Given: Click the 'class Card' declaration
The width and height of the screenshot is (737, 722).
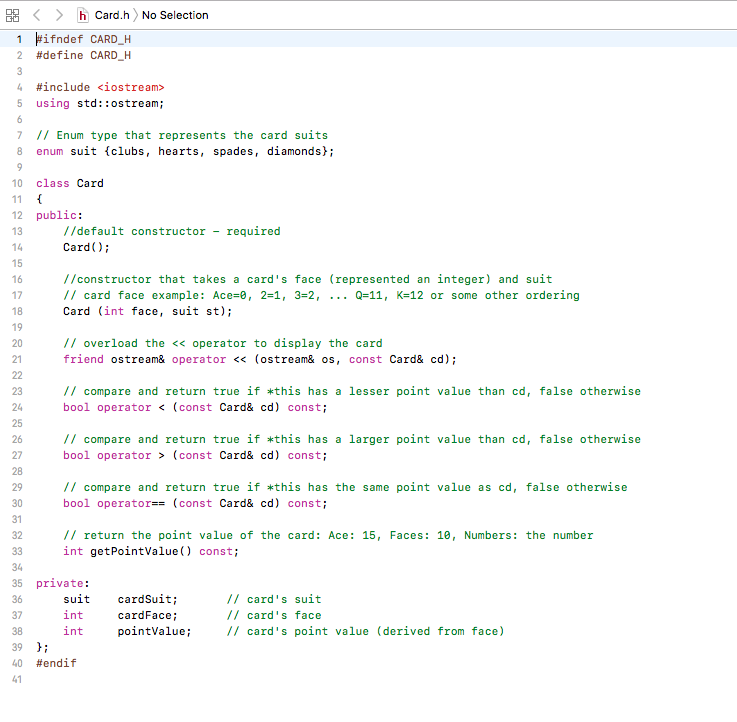Looking at the screenshot, I should tap(70, 183).
